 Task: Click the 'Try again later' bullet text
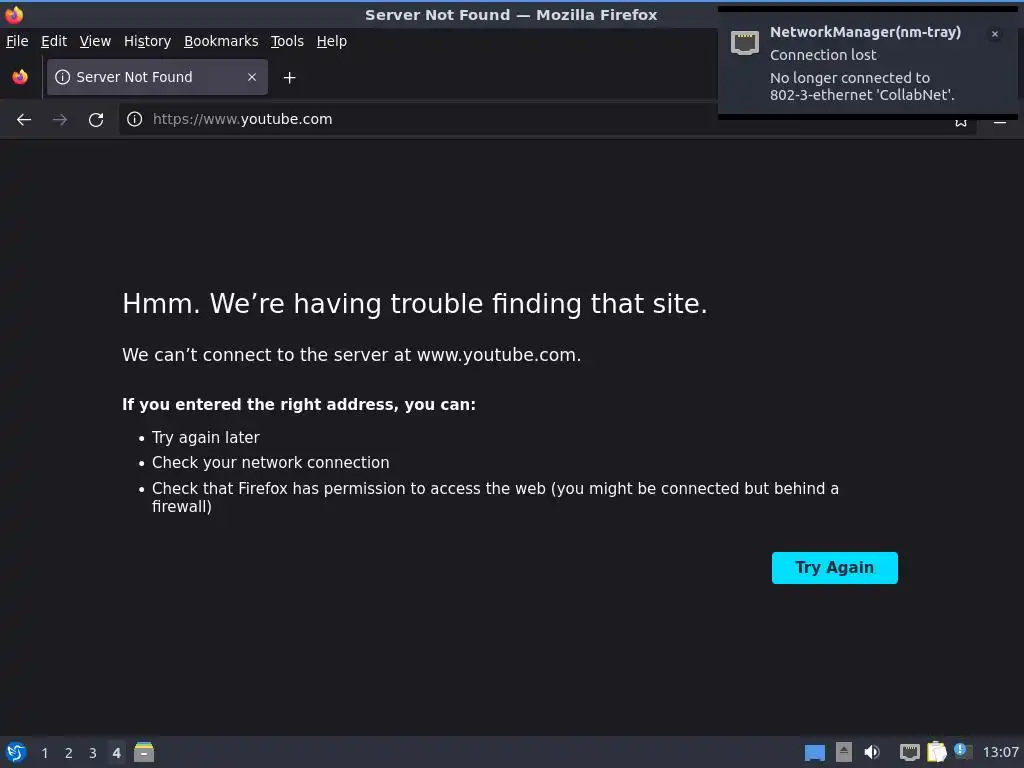coord(206,438)
